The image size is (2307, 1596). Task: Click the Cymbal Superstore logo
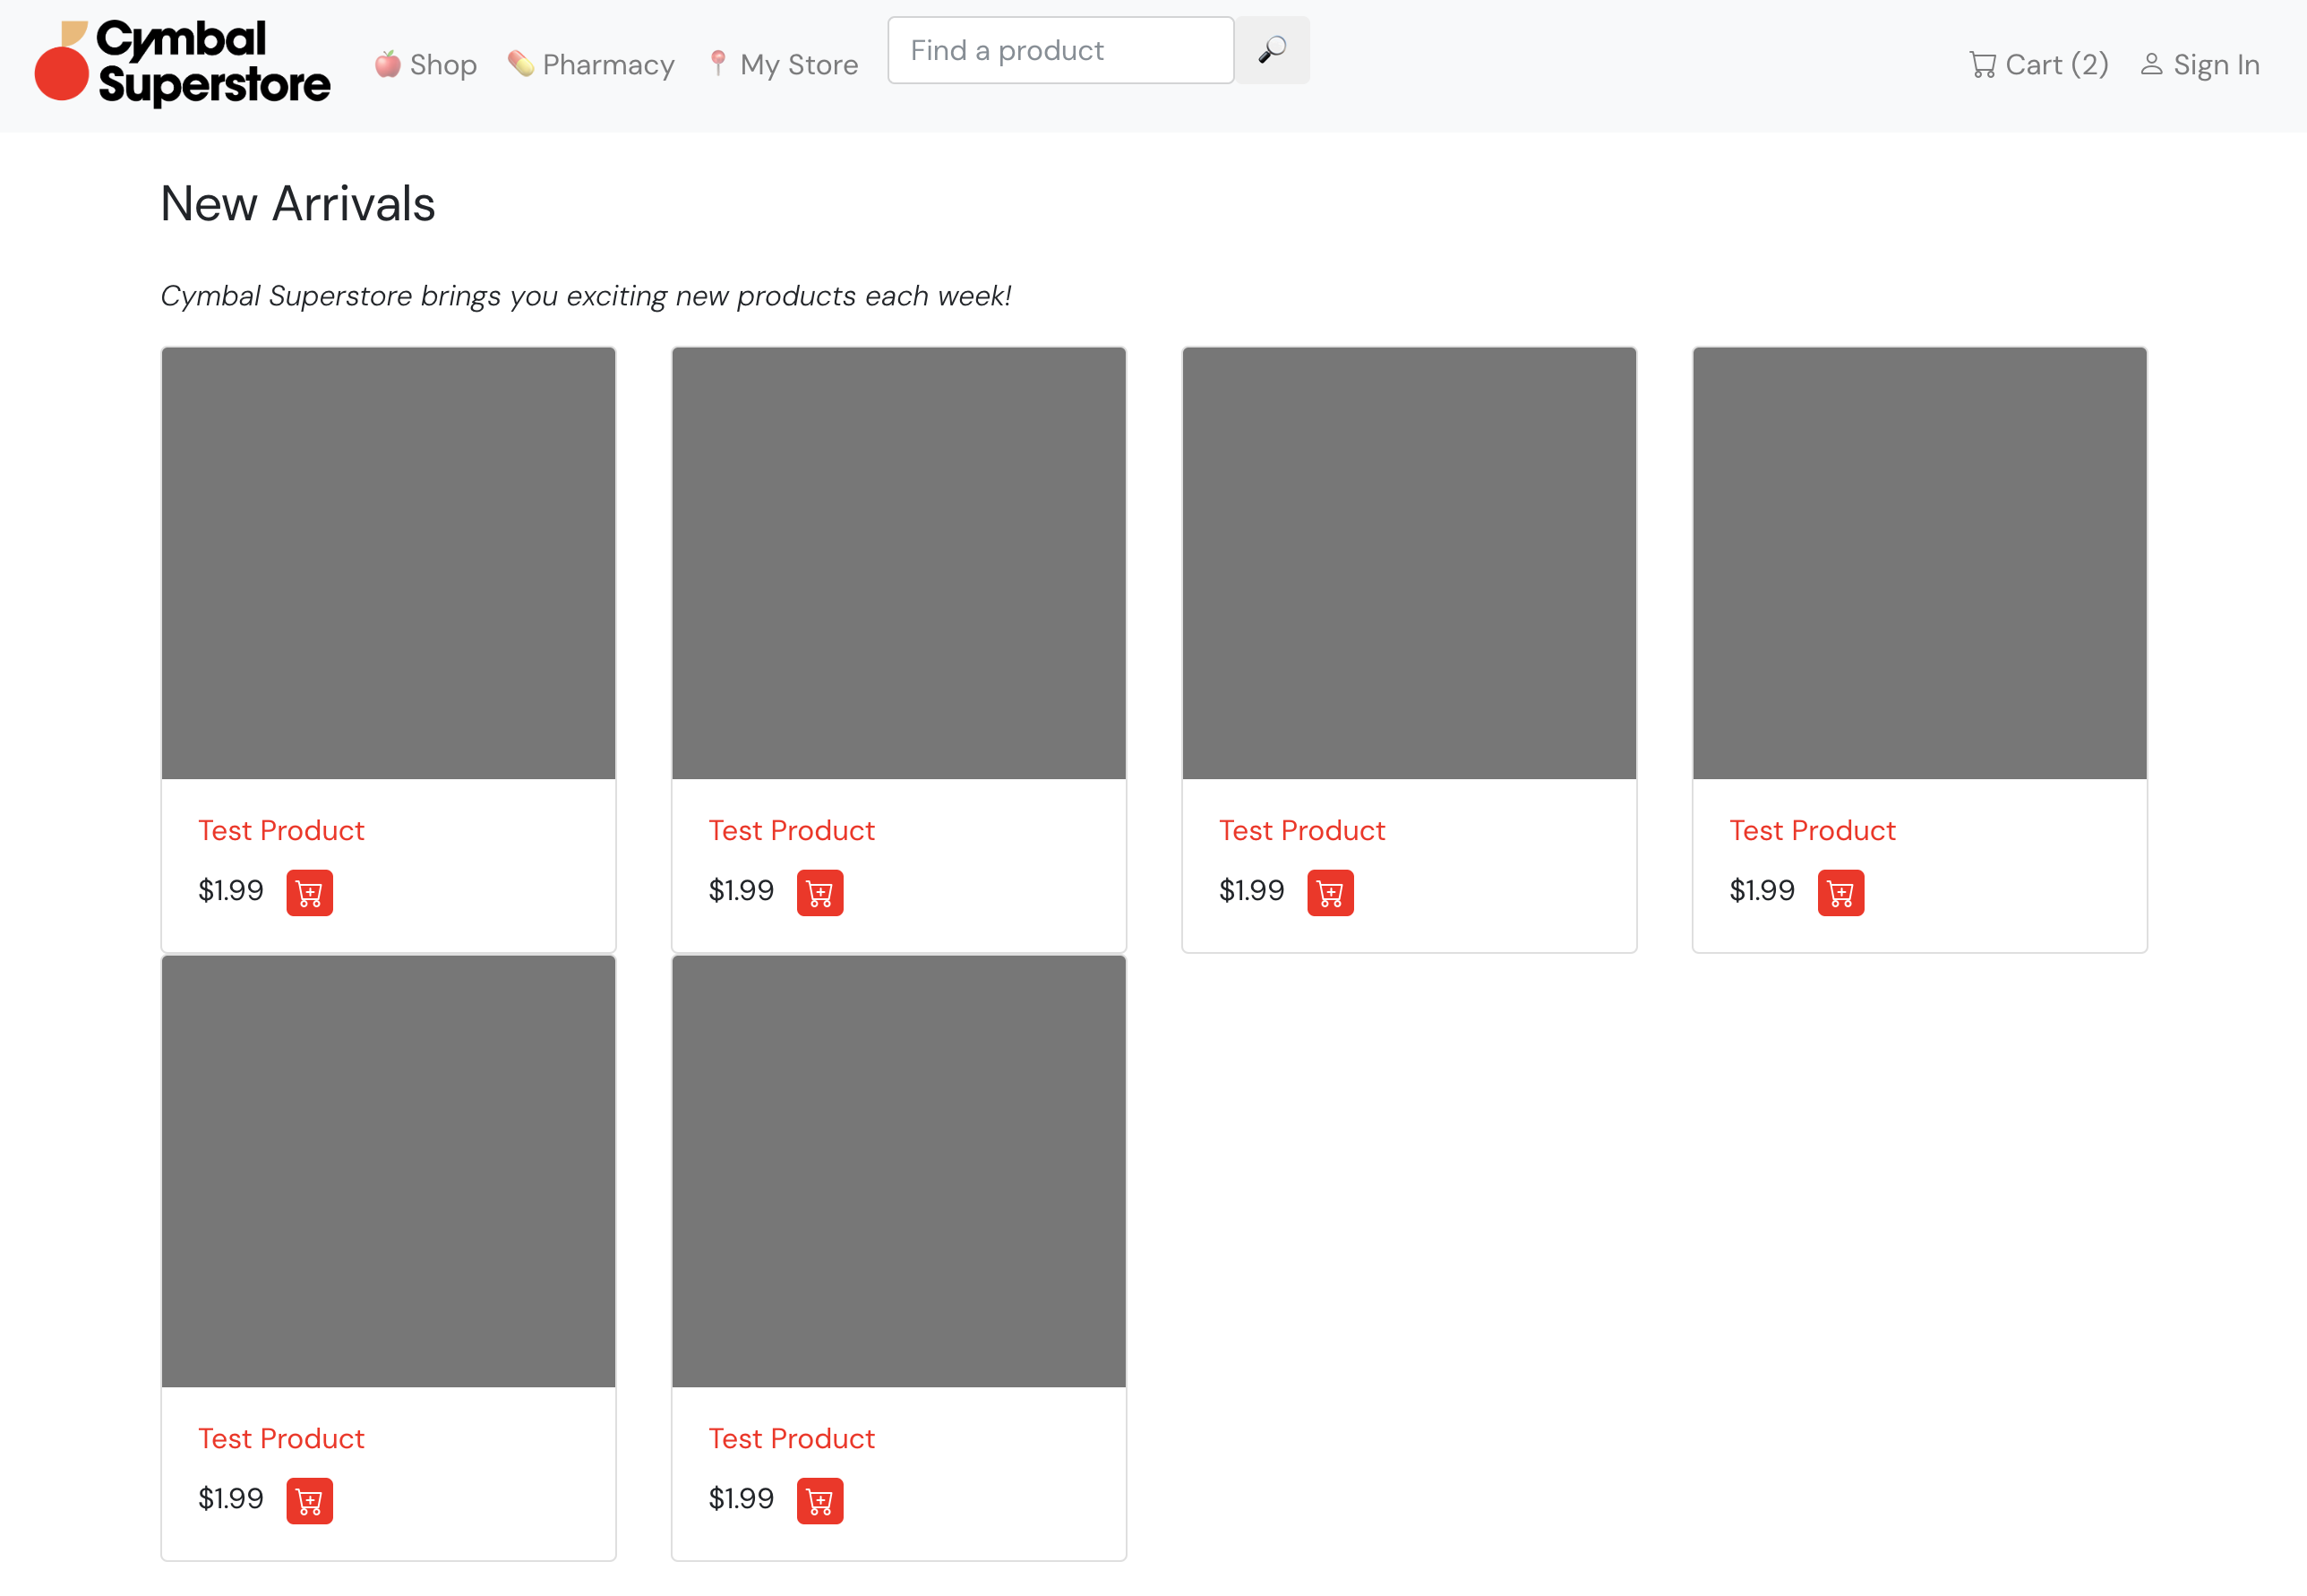click(x=182, y=64)
